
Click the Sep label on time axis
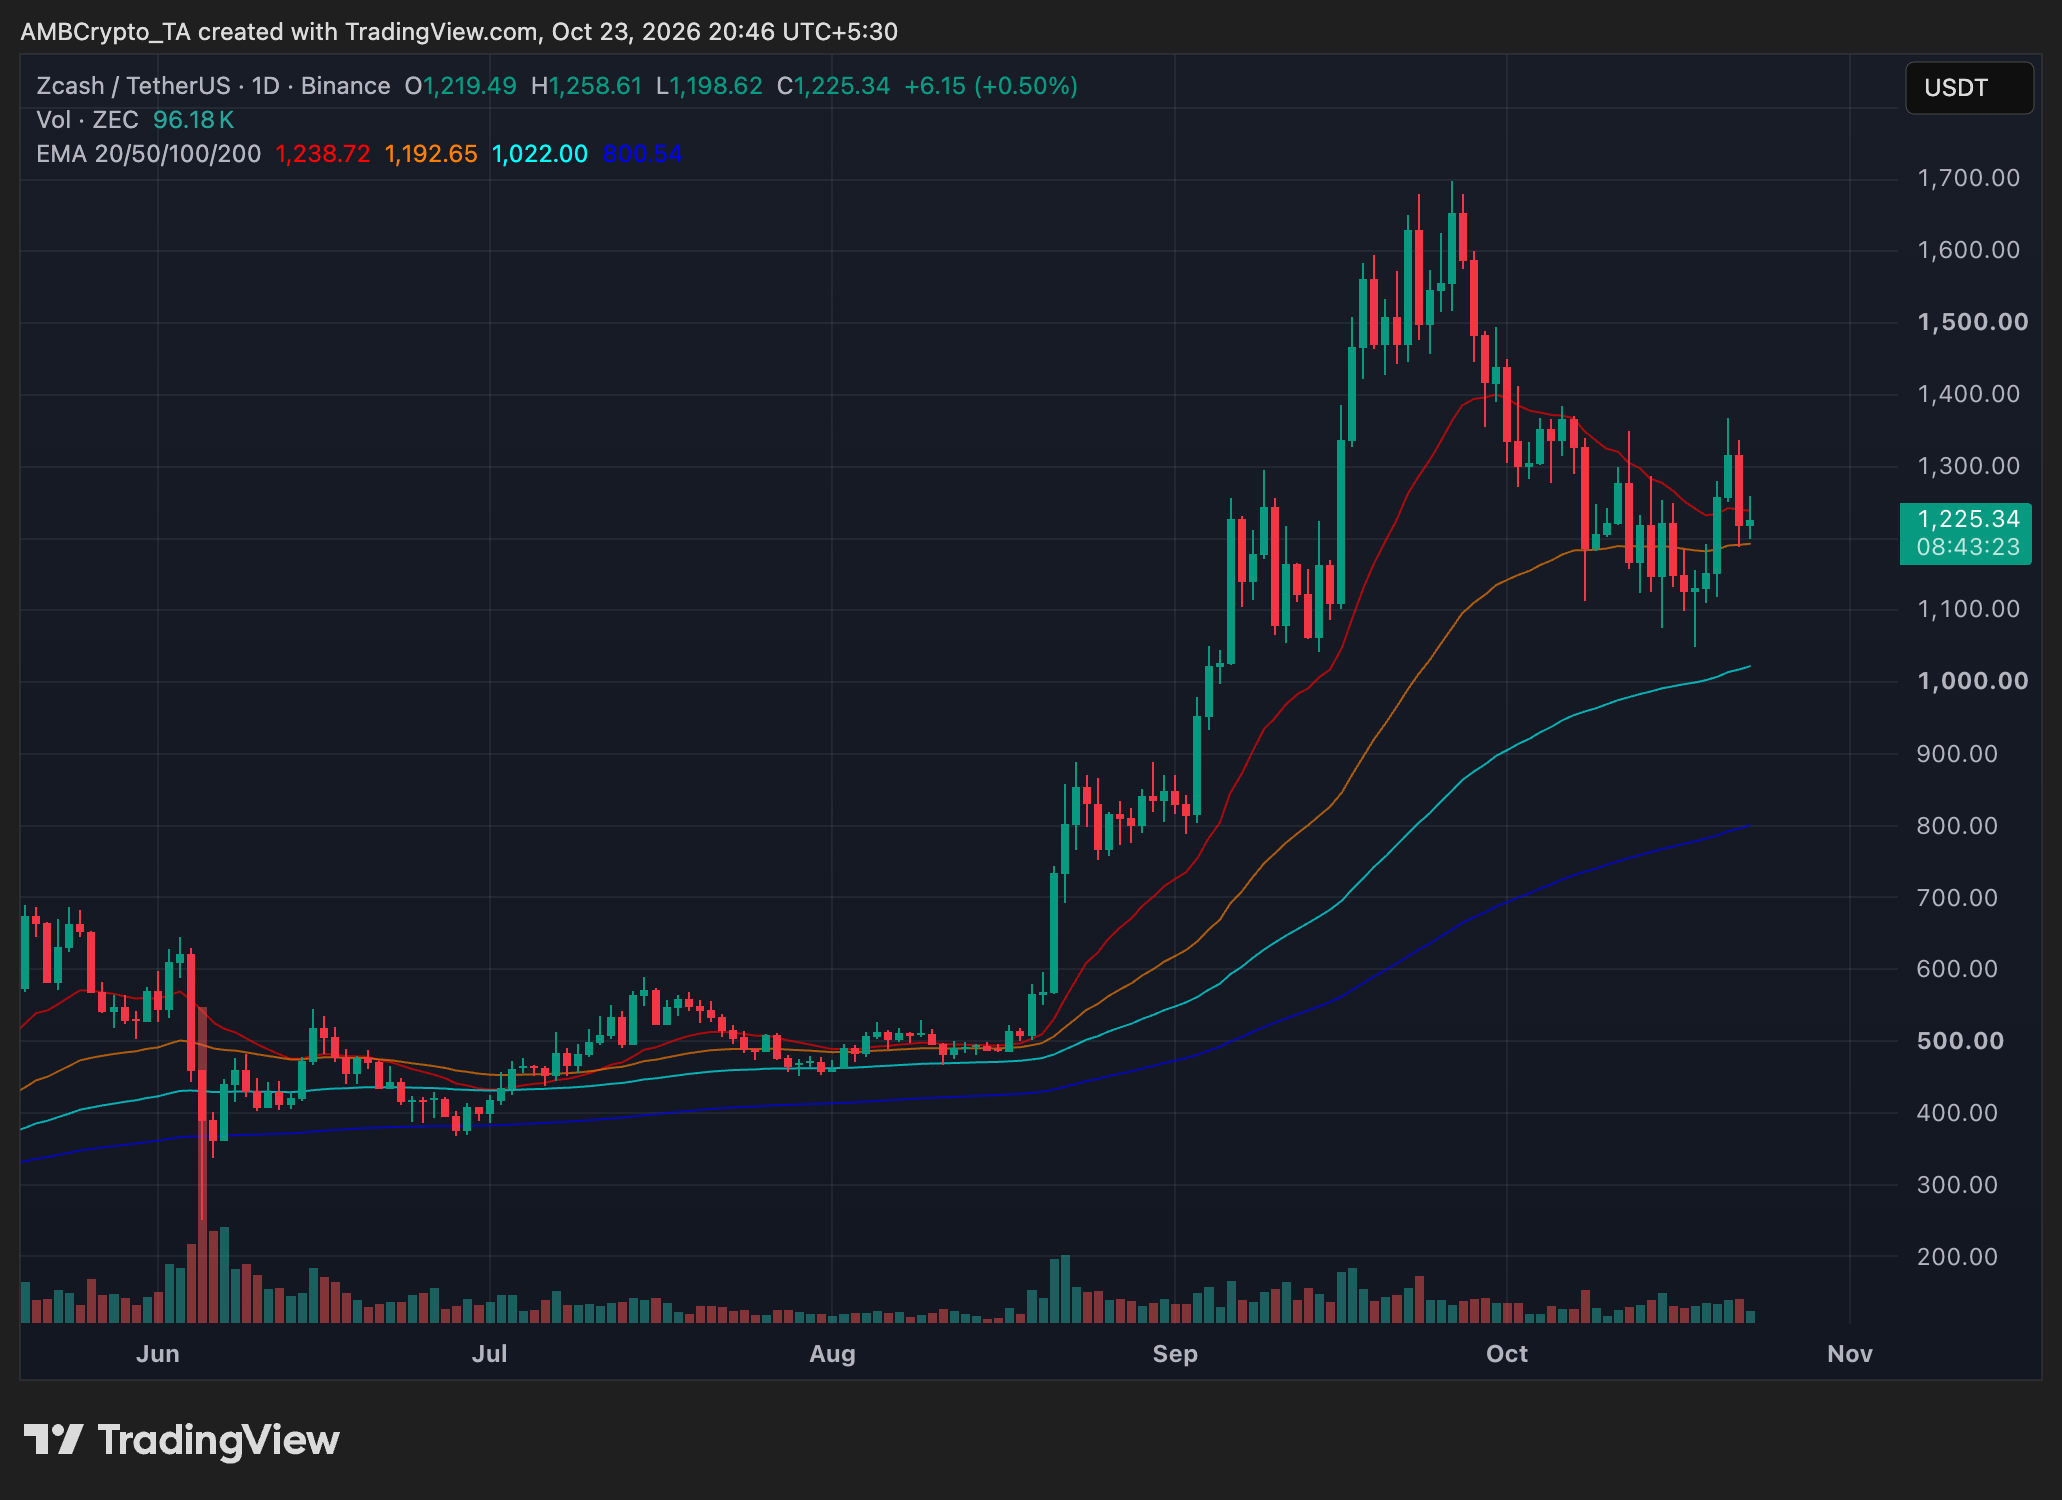[1175, 1354]
